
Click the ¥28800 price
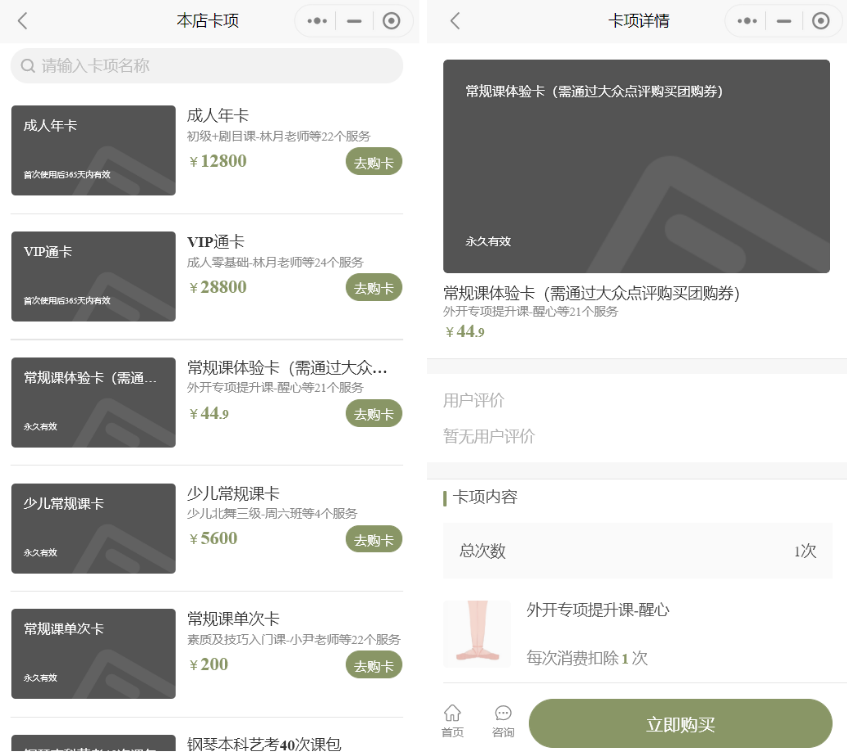218,287
